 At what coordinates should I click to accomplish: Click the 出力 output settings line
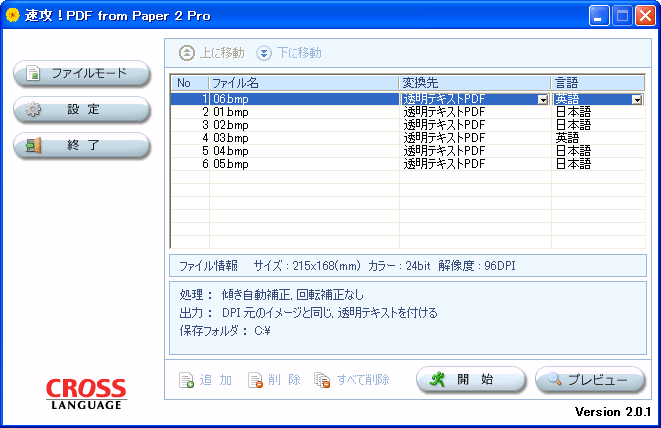(x=309, y=313)
